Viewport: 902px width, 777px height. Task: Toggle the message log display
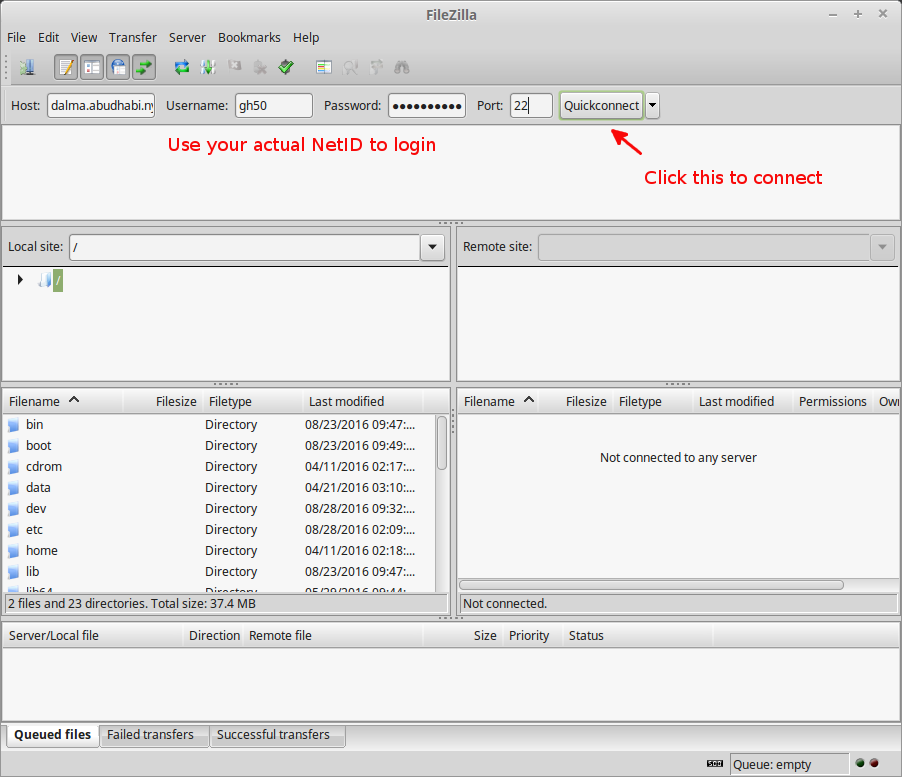[x=66, y=68]
